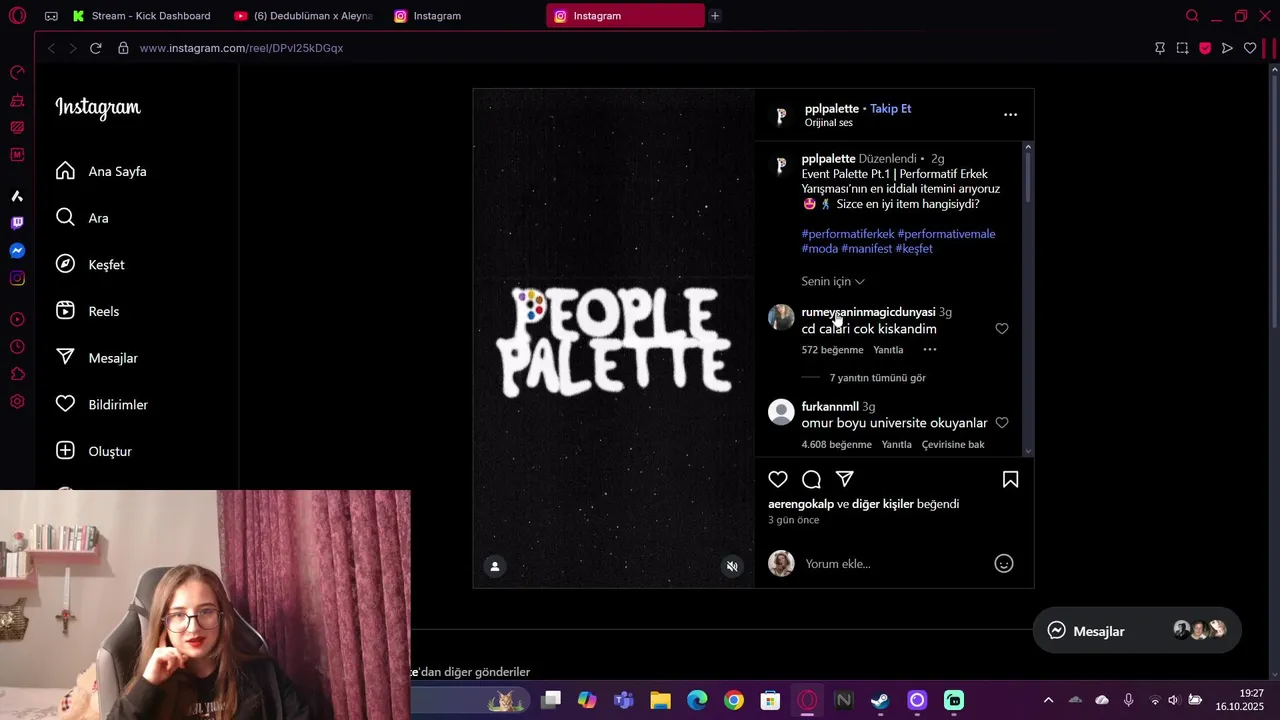
Task: Click the send-to-flow arrow icon
Action: coord(1227,48)
